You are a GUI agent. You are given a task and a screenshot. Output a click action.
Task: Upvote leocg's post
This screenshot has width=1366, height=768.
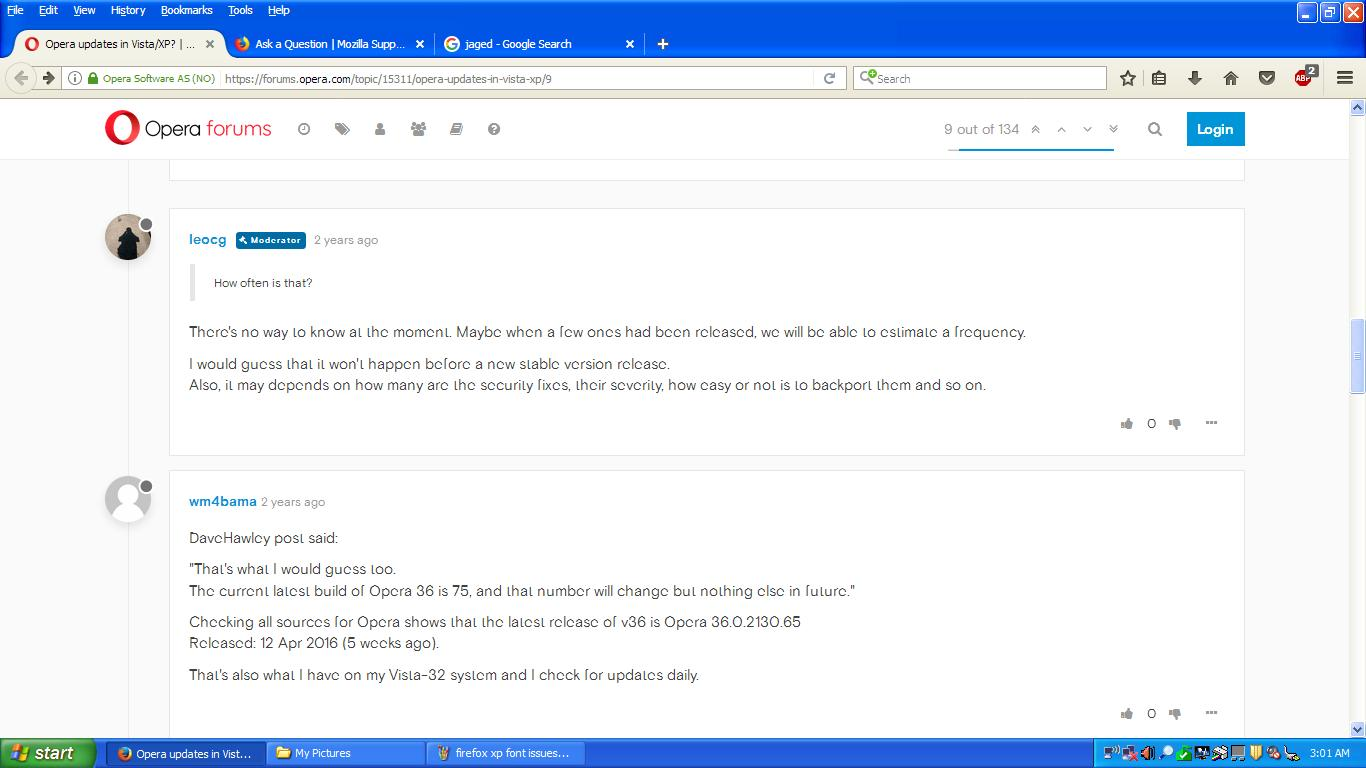(1127, 423)
